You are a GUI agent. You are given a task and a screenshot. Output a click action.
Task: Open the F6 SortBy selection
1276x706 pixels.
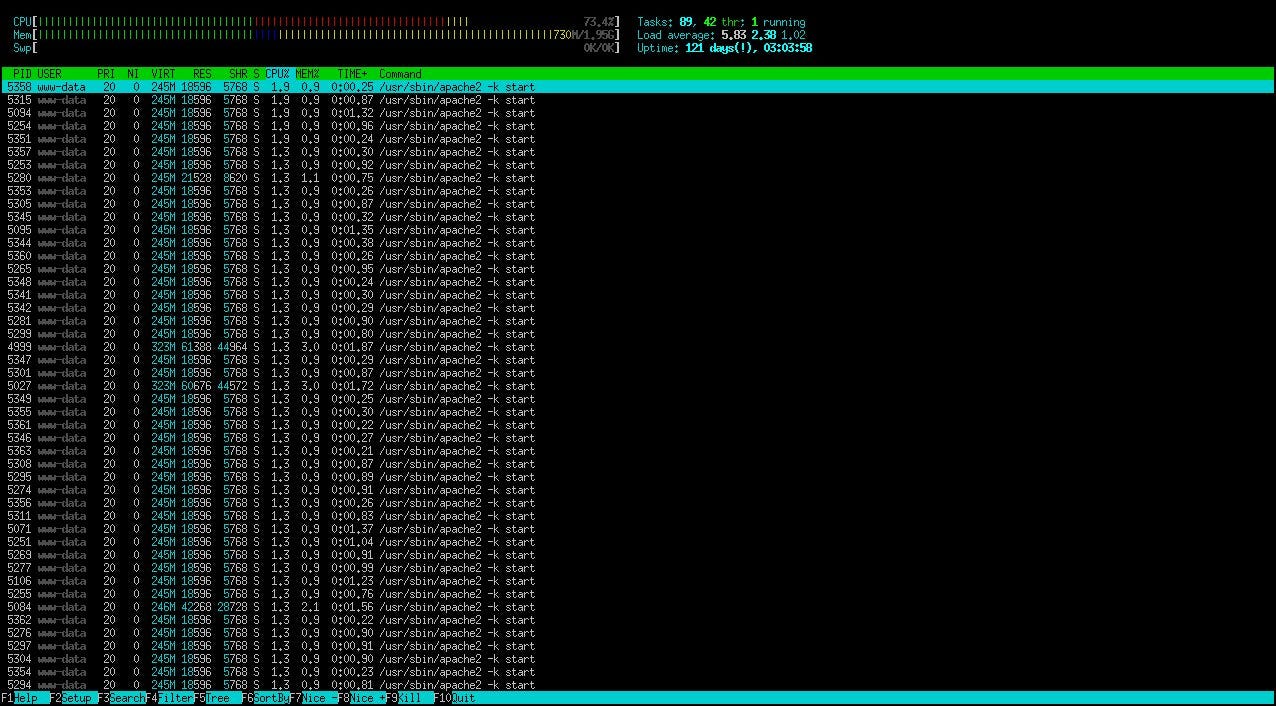(x=265, y=698)
